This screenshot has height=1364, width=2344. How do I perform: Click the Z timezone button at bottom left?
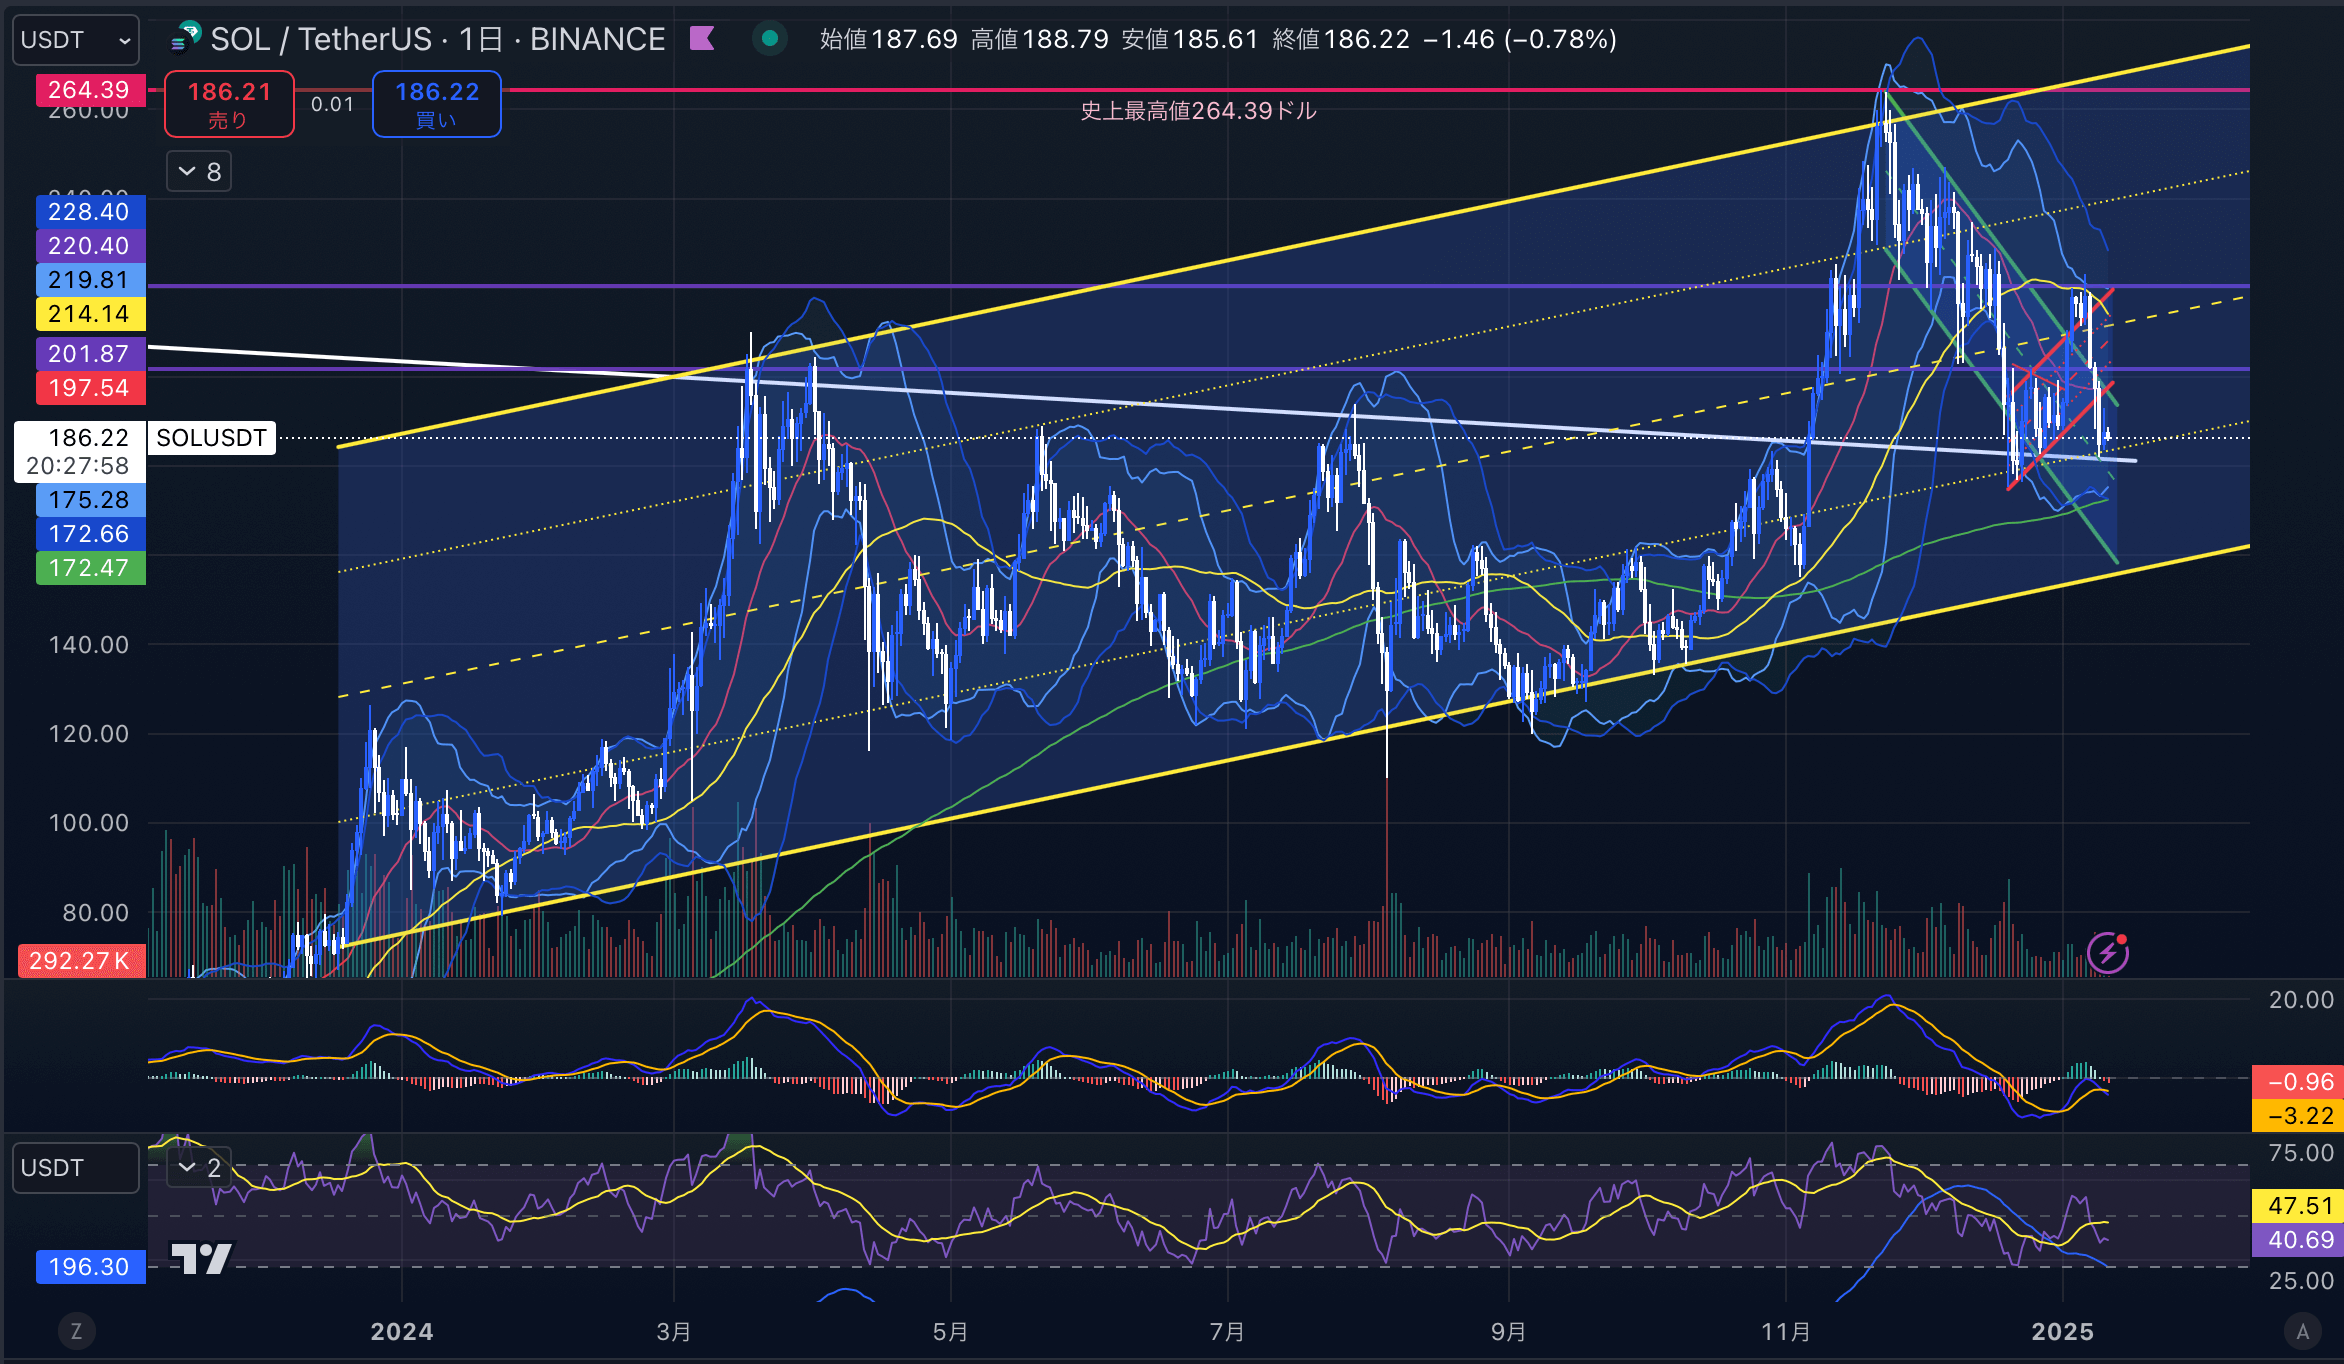click(x=76, y=1331)
